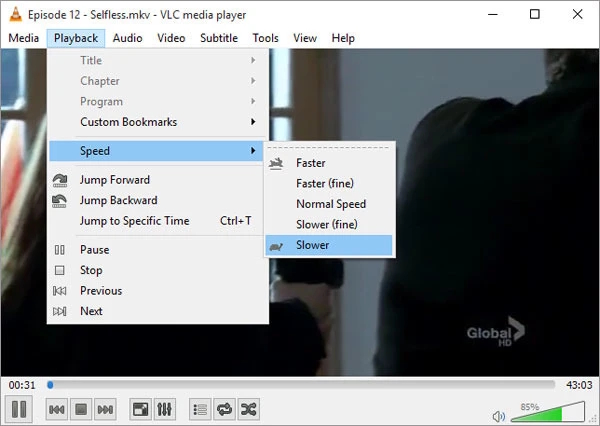Choose Previous in the Playback menu
600x426 pixels.
tap(158, 291)
